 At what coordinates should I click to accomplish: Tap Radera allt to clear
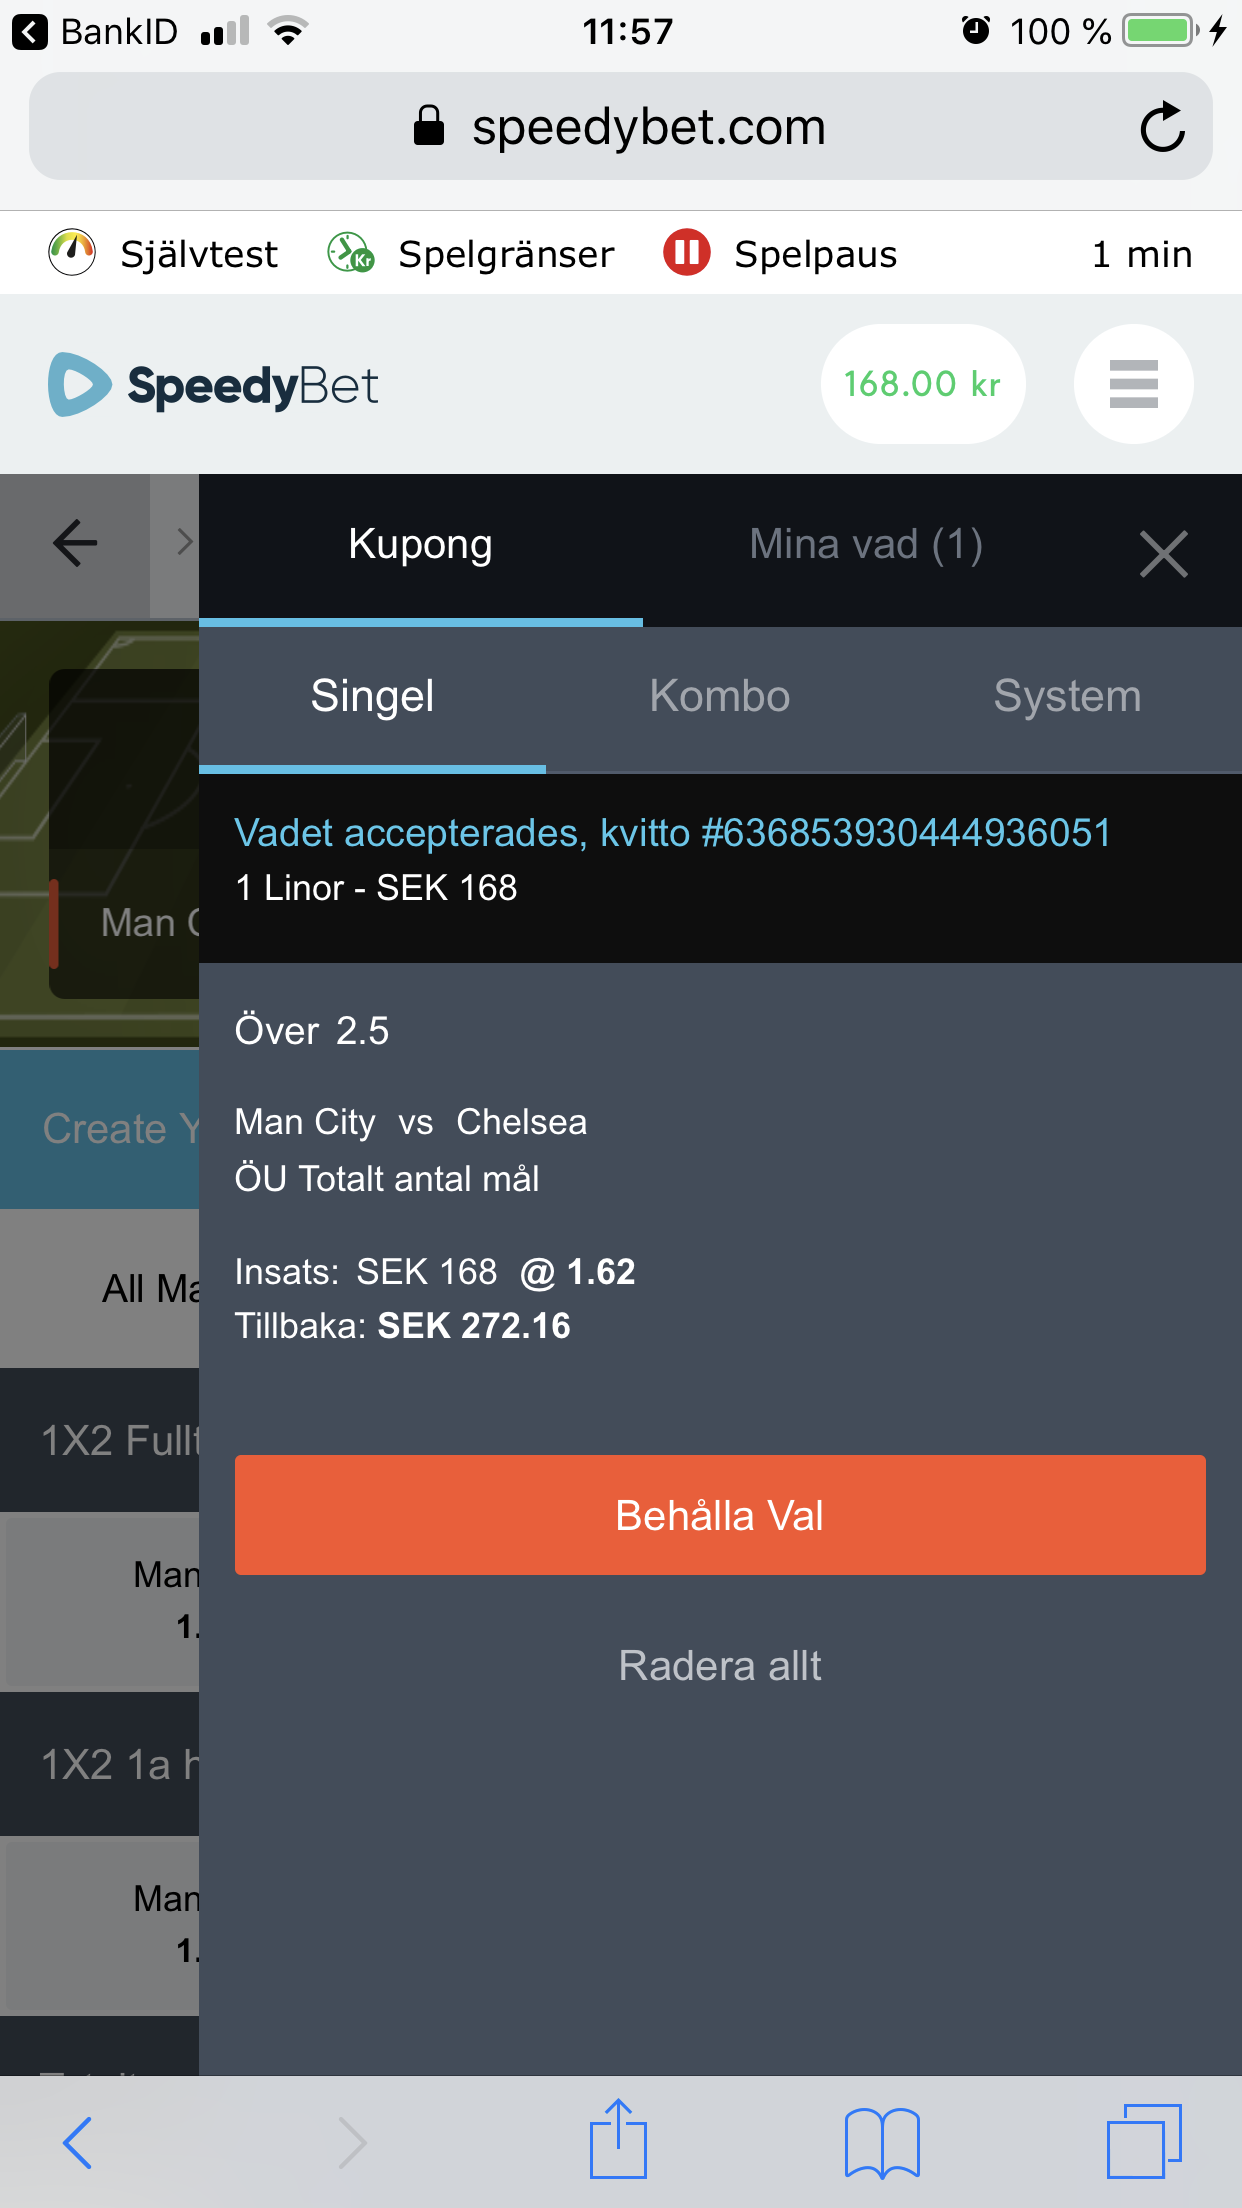click(720, 1666)
